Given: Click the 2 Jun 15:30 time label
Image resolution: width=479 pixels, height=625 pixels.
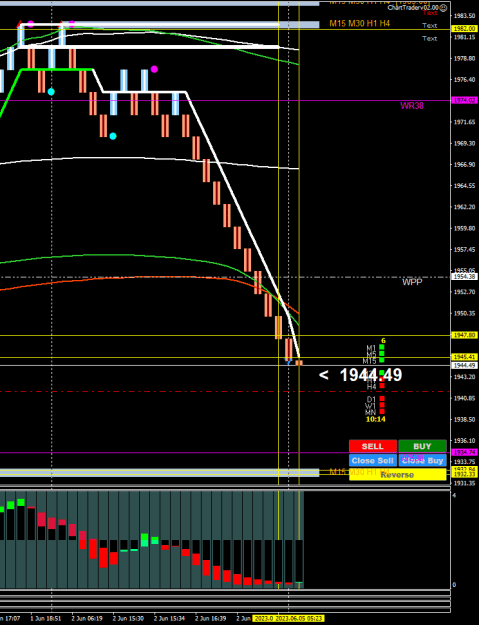Looking at the screenshot, I should [128, 619].
